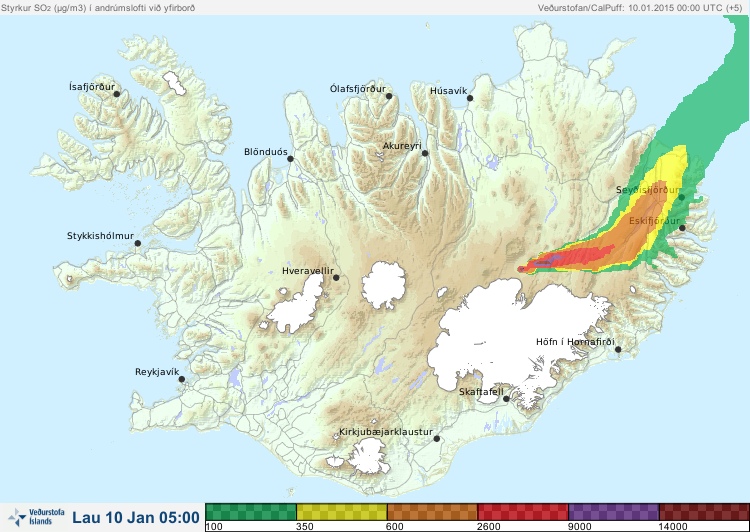Viewport: 750px width, 532px height.
Task: Click the Húsavík station dot
Action: (470, 98)
